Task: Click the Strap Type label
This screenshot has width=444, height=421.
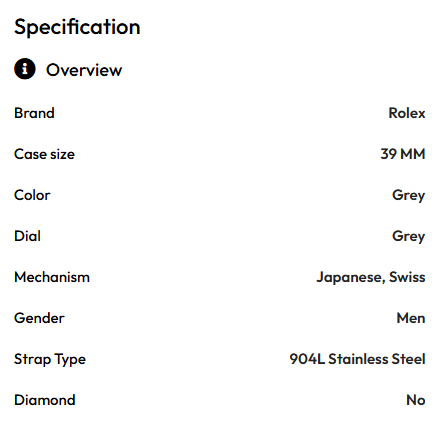Action: (50, 360)
